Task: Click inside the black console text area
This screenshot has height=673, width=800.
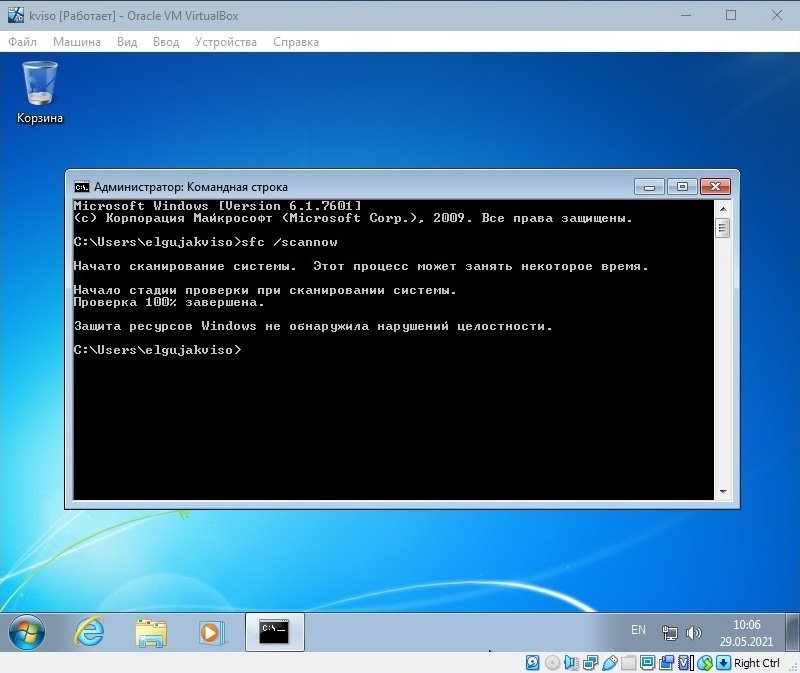Action: click(390, 420)
